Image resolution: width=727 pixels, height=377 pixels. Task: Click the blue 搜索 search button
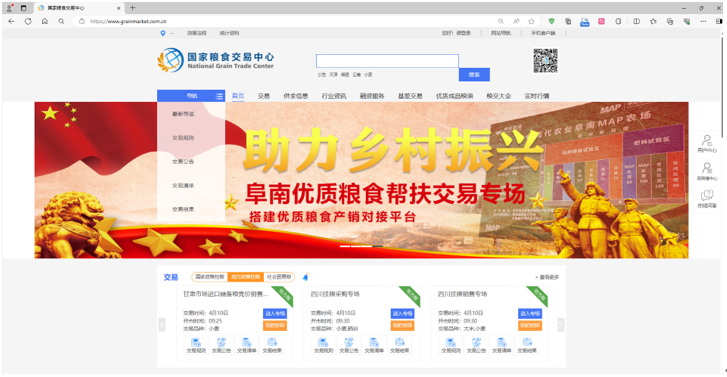click(x=474, y=75)
